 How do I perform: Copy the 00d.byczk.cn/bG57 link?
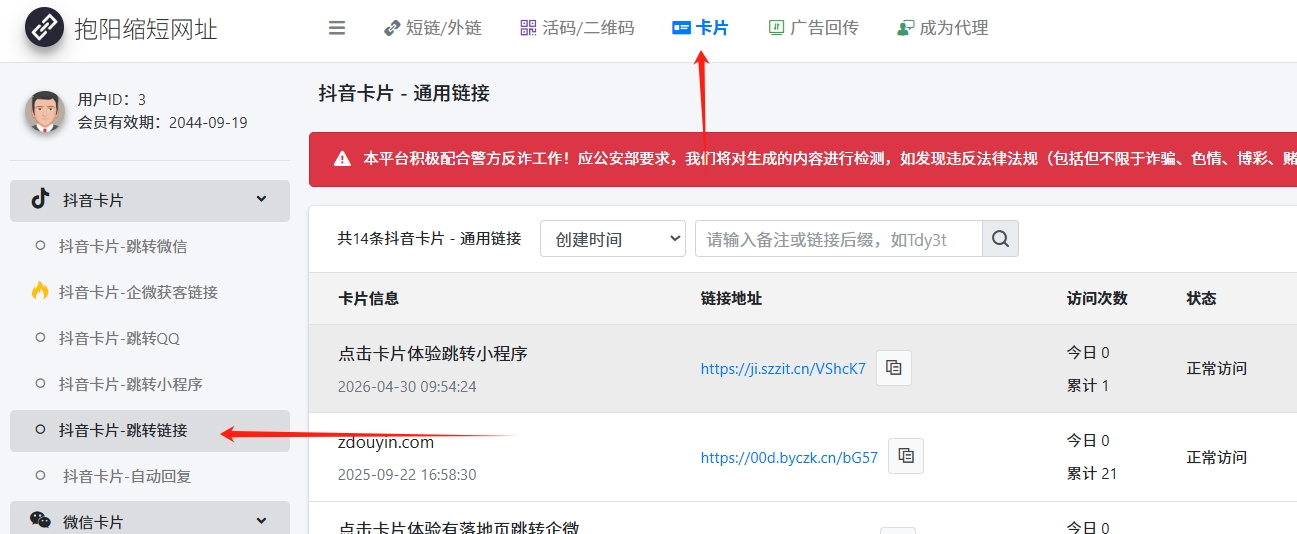click(906, 456)
